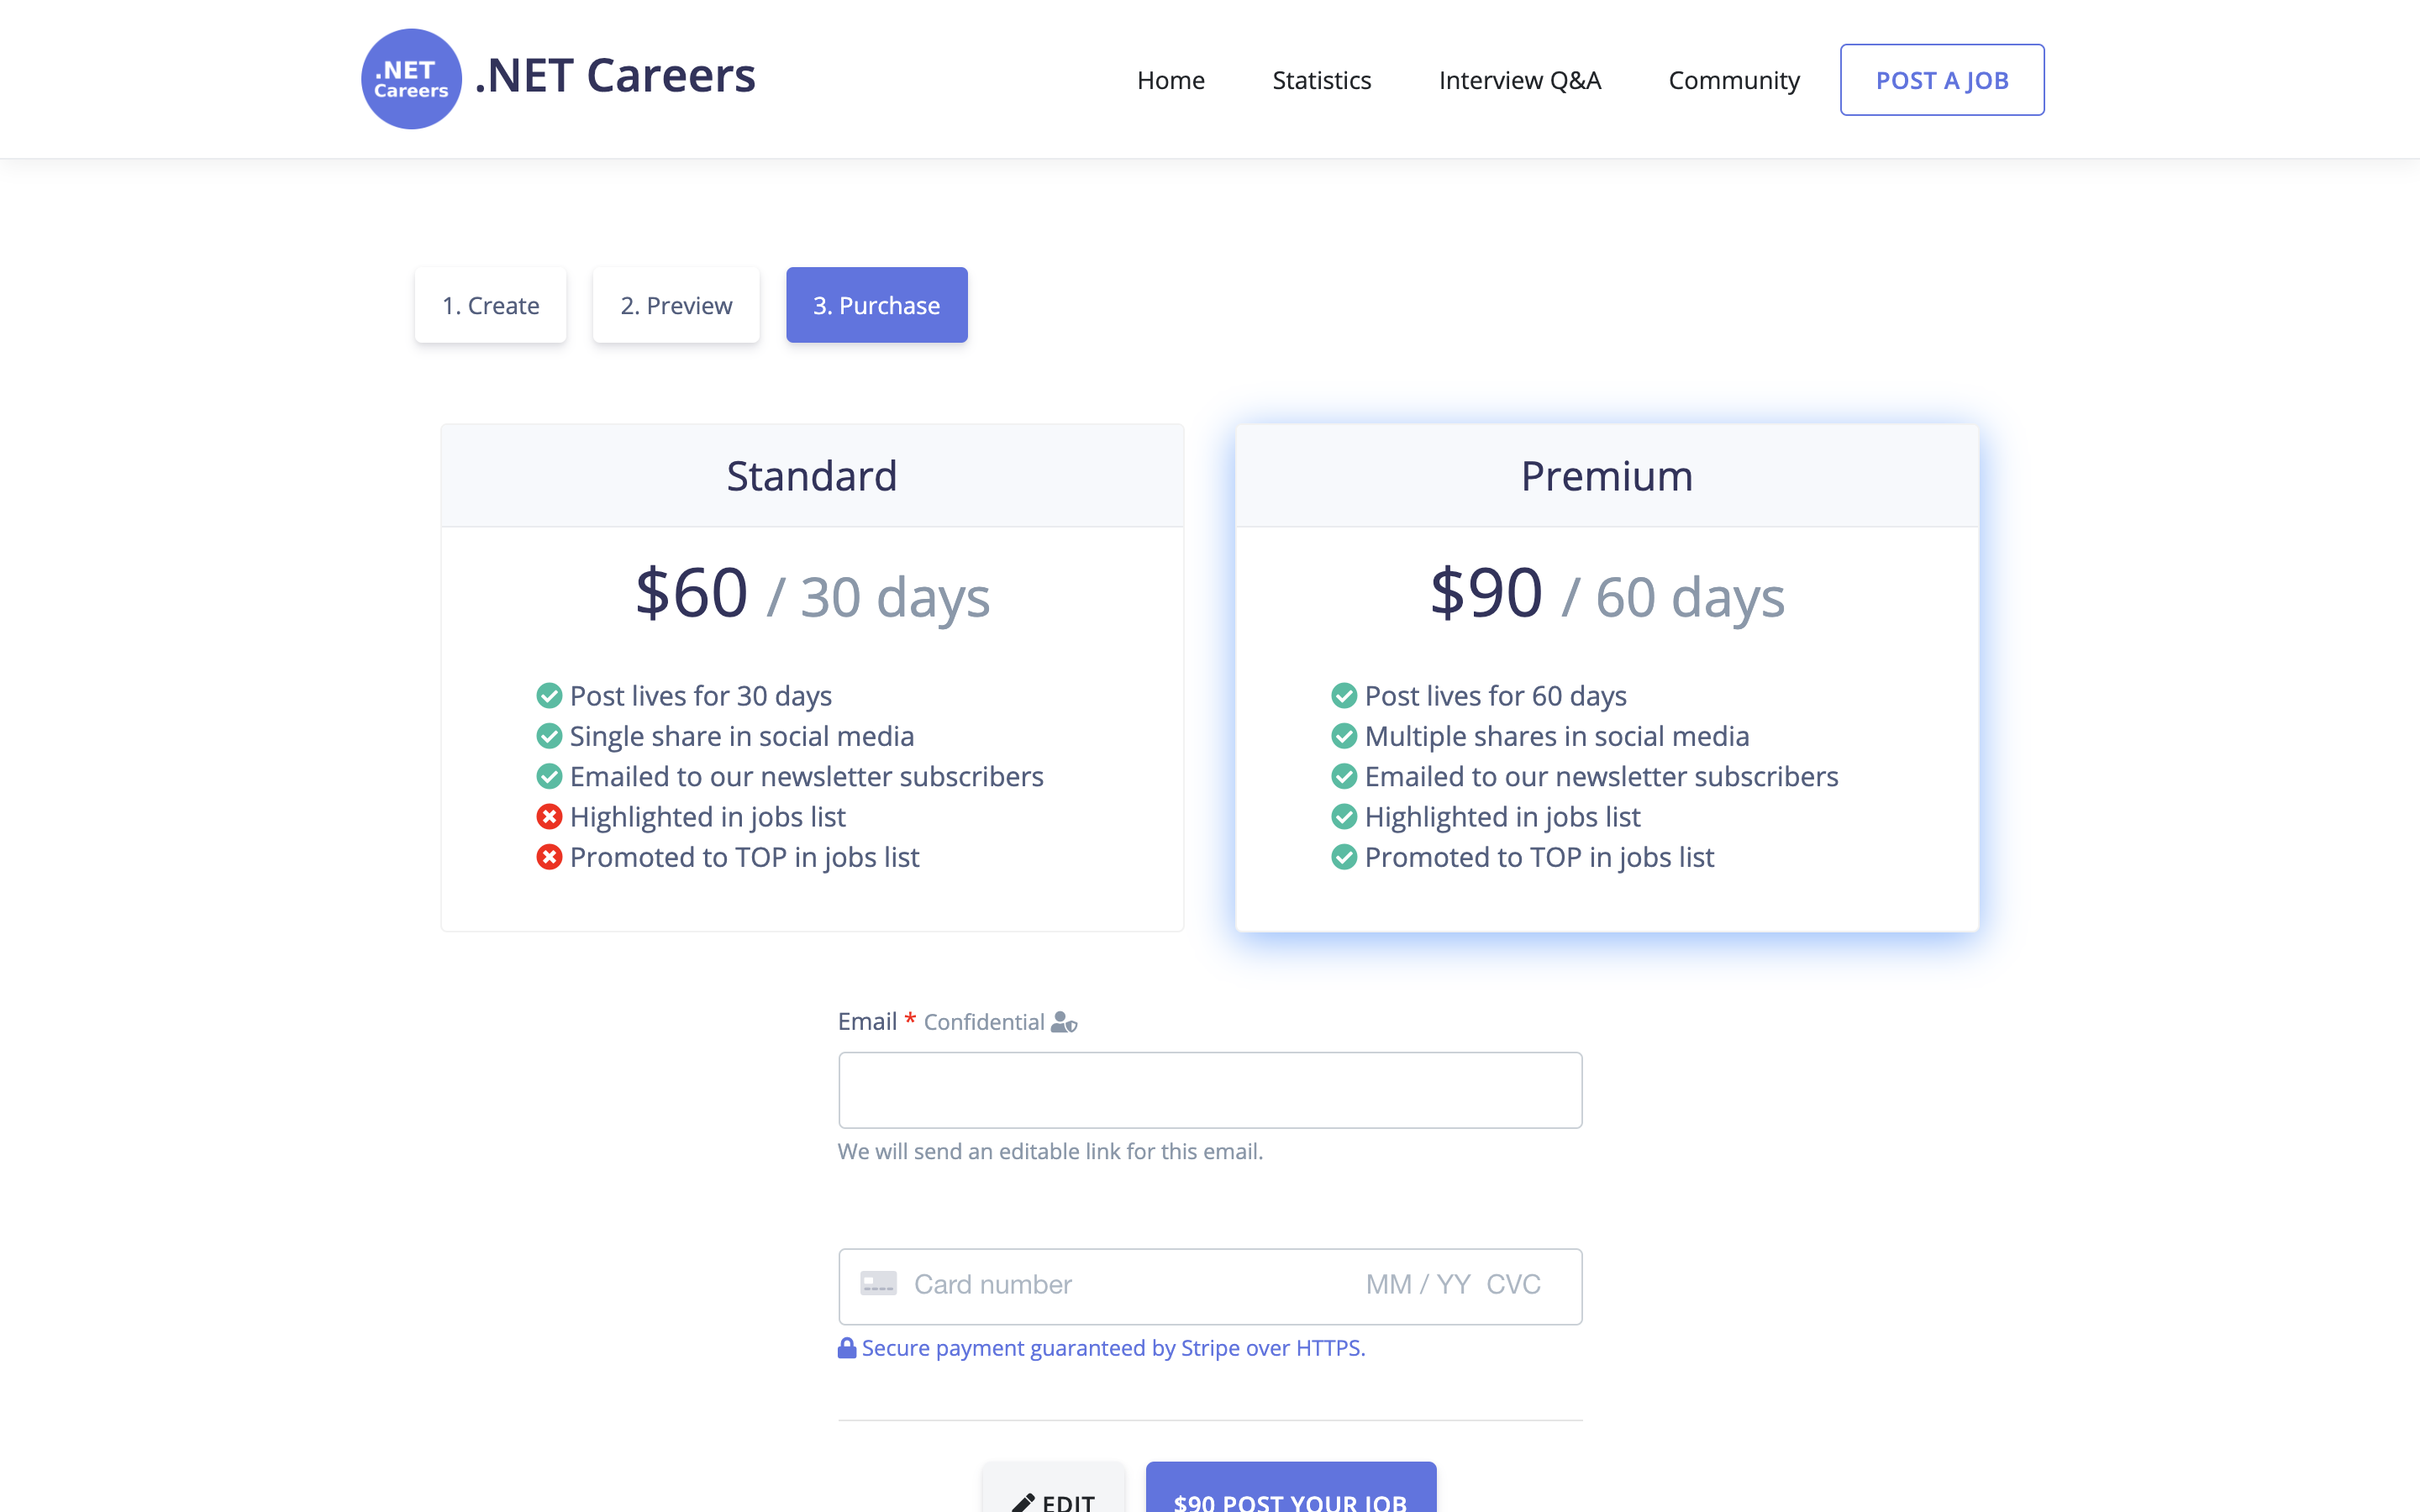Click the $90 POST YOUR JOB button

pyautogui.click(x=1289, y=1497)
